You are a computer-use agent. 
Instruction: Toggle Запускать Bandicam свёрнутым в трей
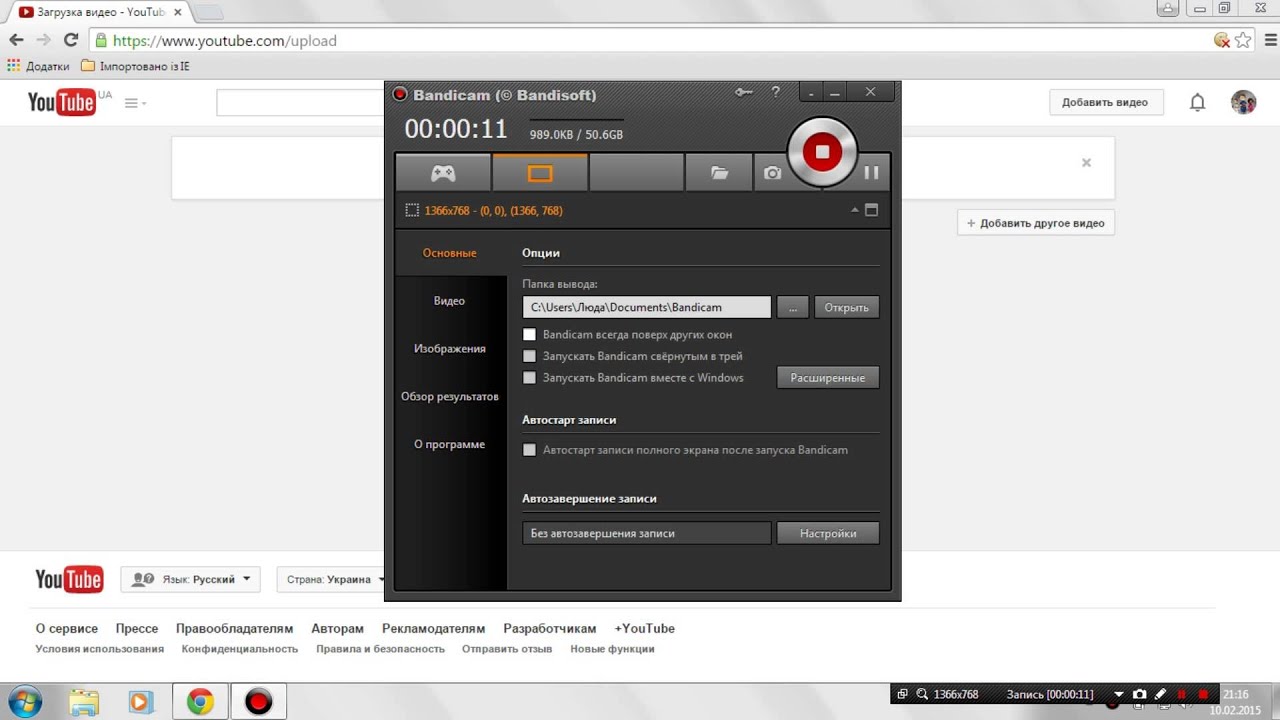[530, 356]
